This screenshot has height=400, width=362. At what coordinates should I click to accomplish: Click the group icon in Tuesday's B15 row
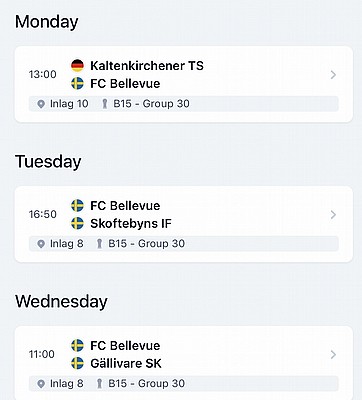[99, 244]
